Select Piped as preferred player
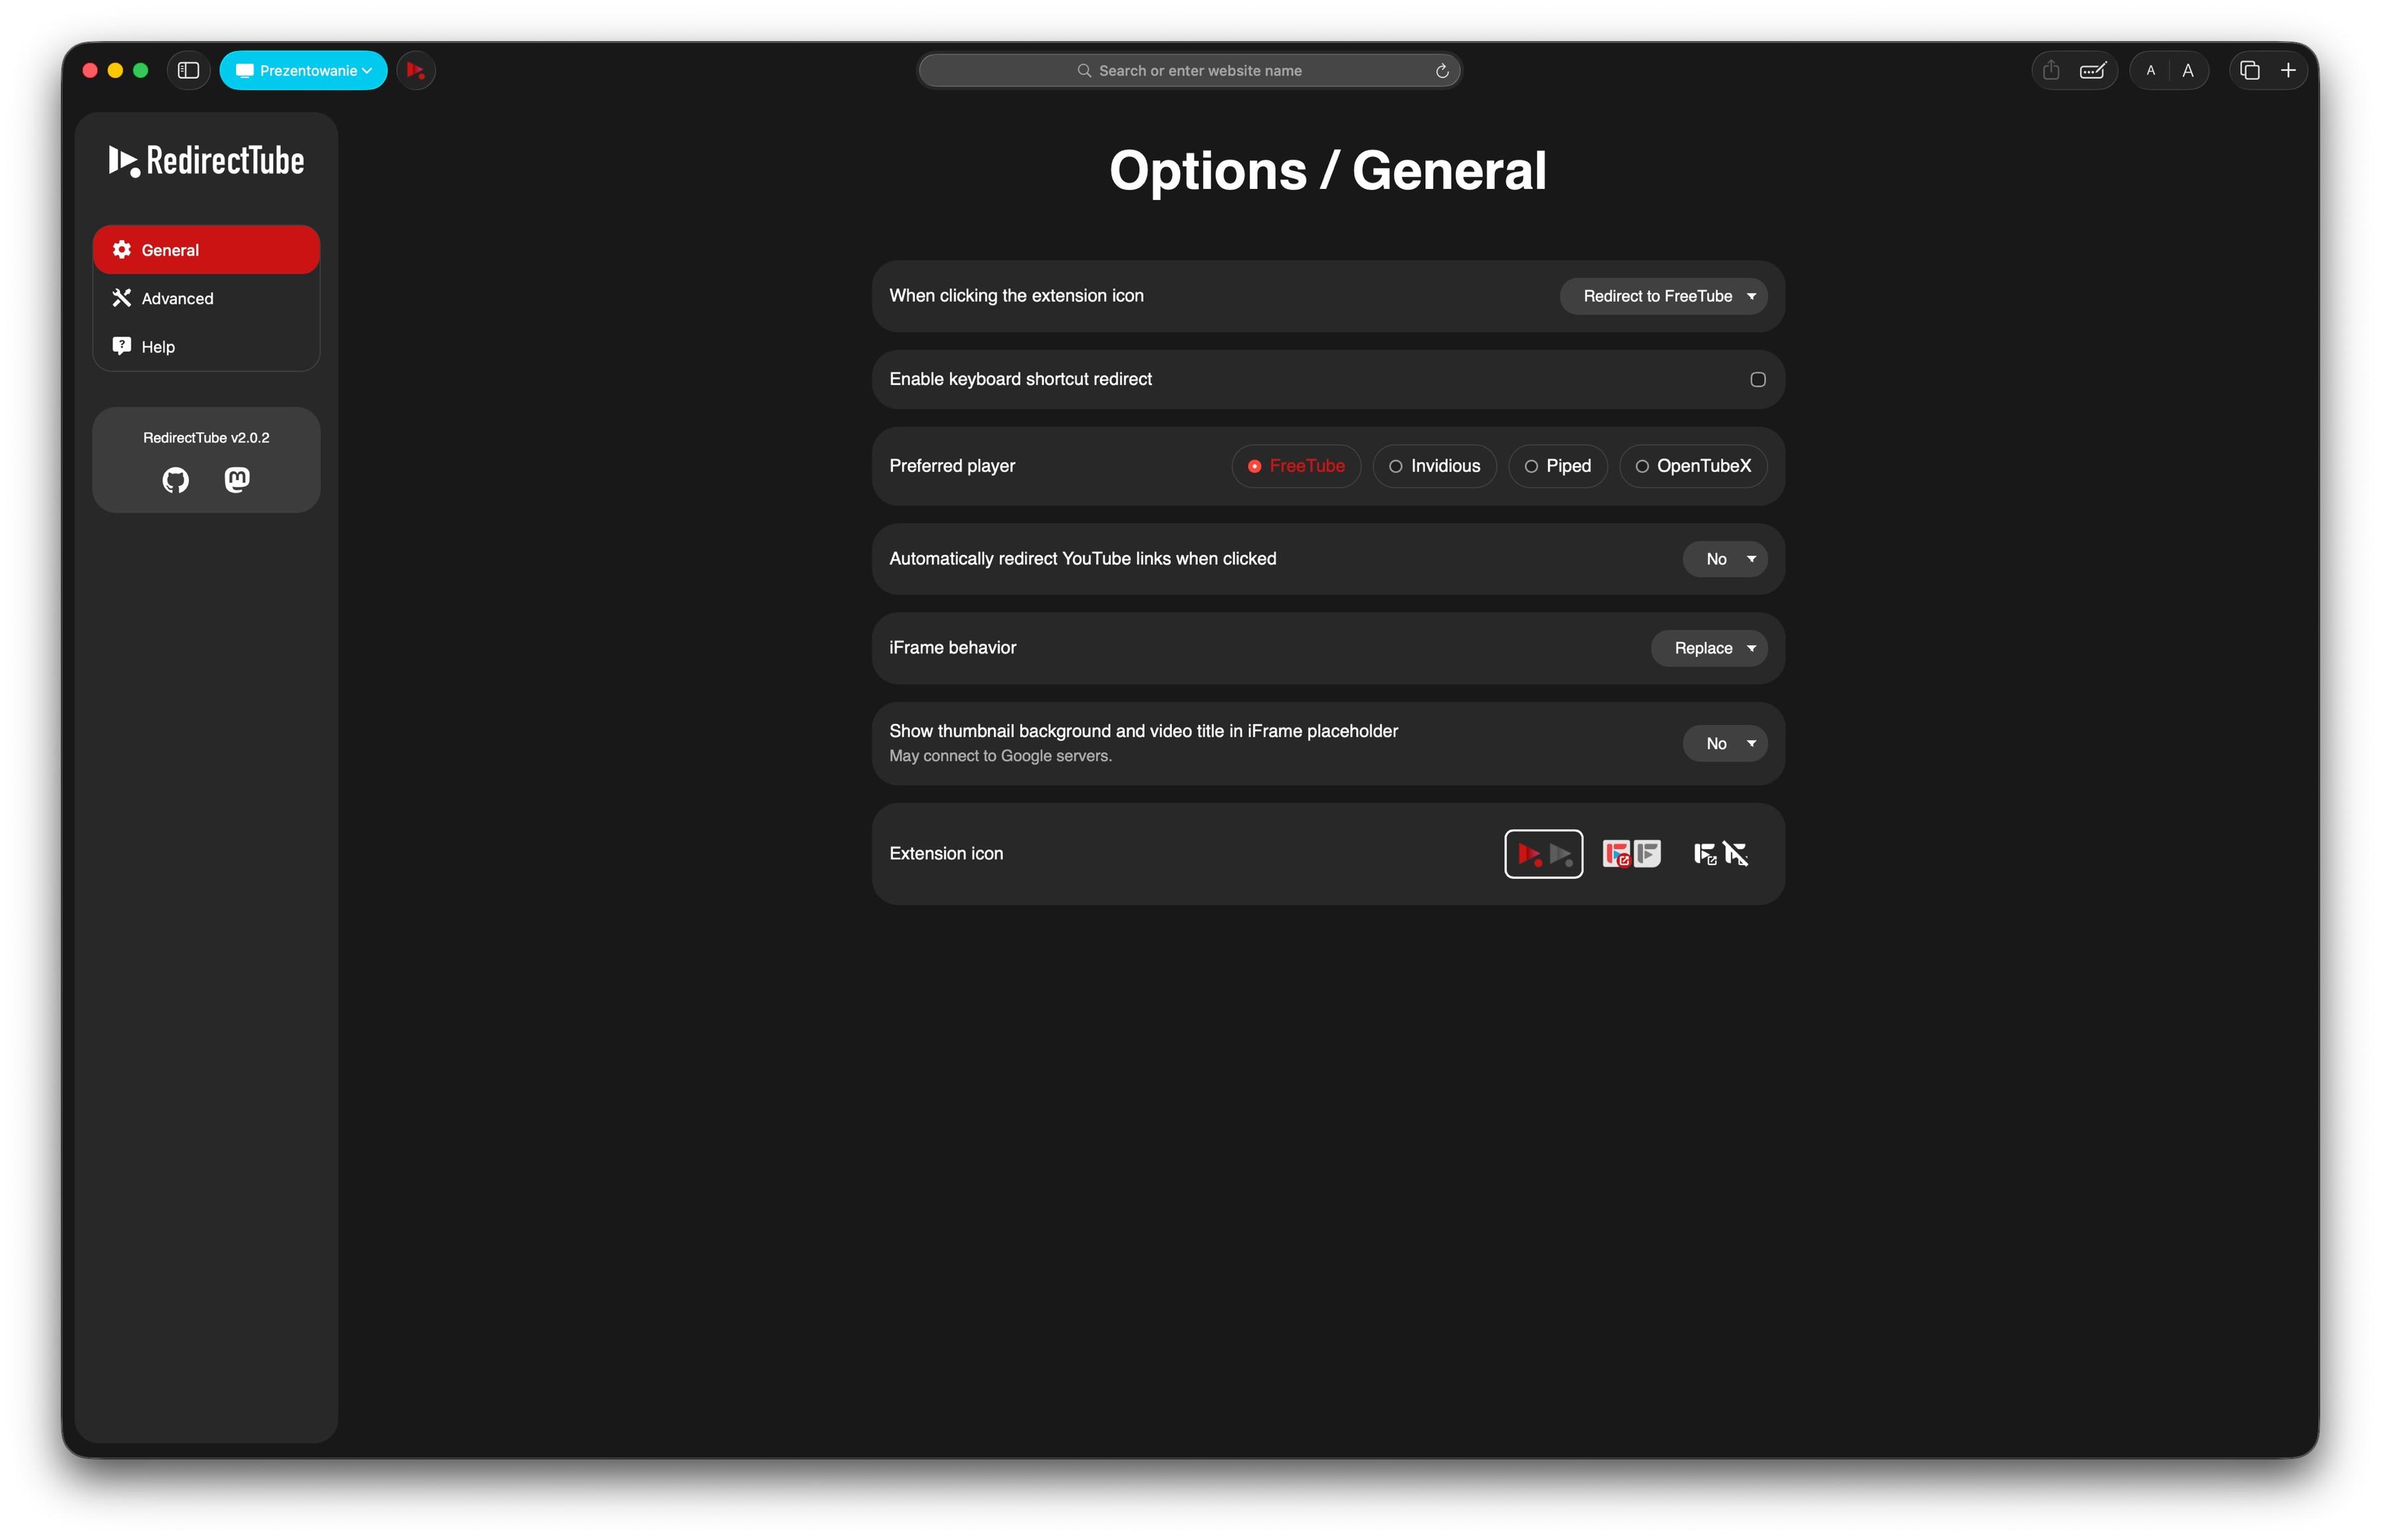 point(1557,466)
